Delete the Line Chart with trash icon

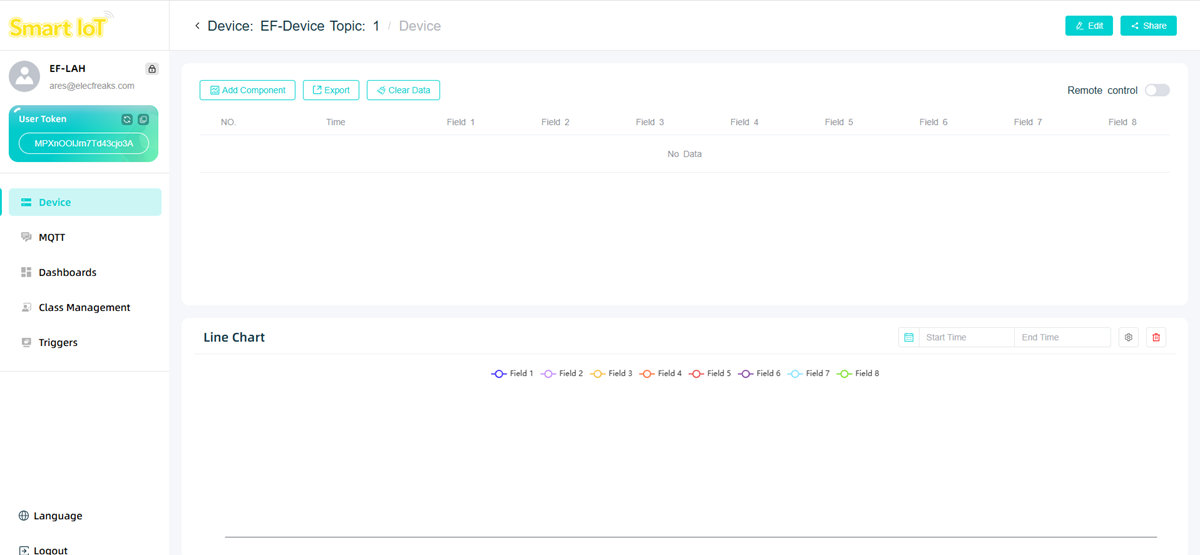(1156, 338)
